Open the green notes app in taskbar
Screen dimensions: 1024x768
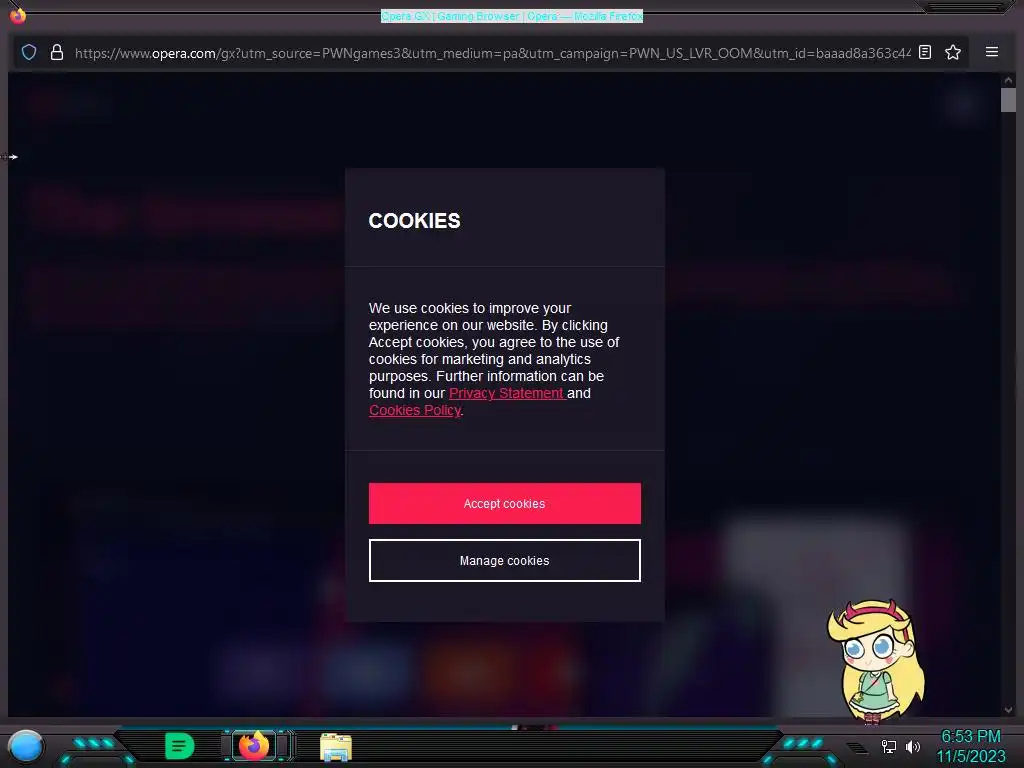(x=179, y=746)
